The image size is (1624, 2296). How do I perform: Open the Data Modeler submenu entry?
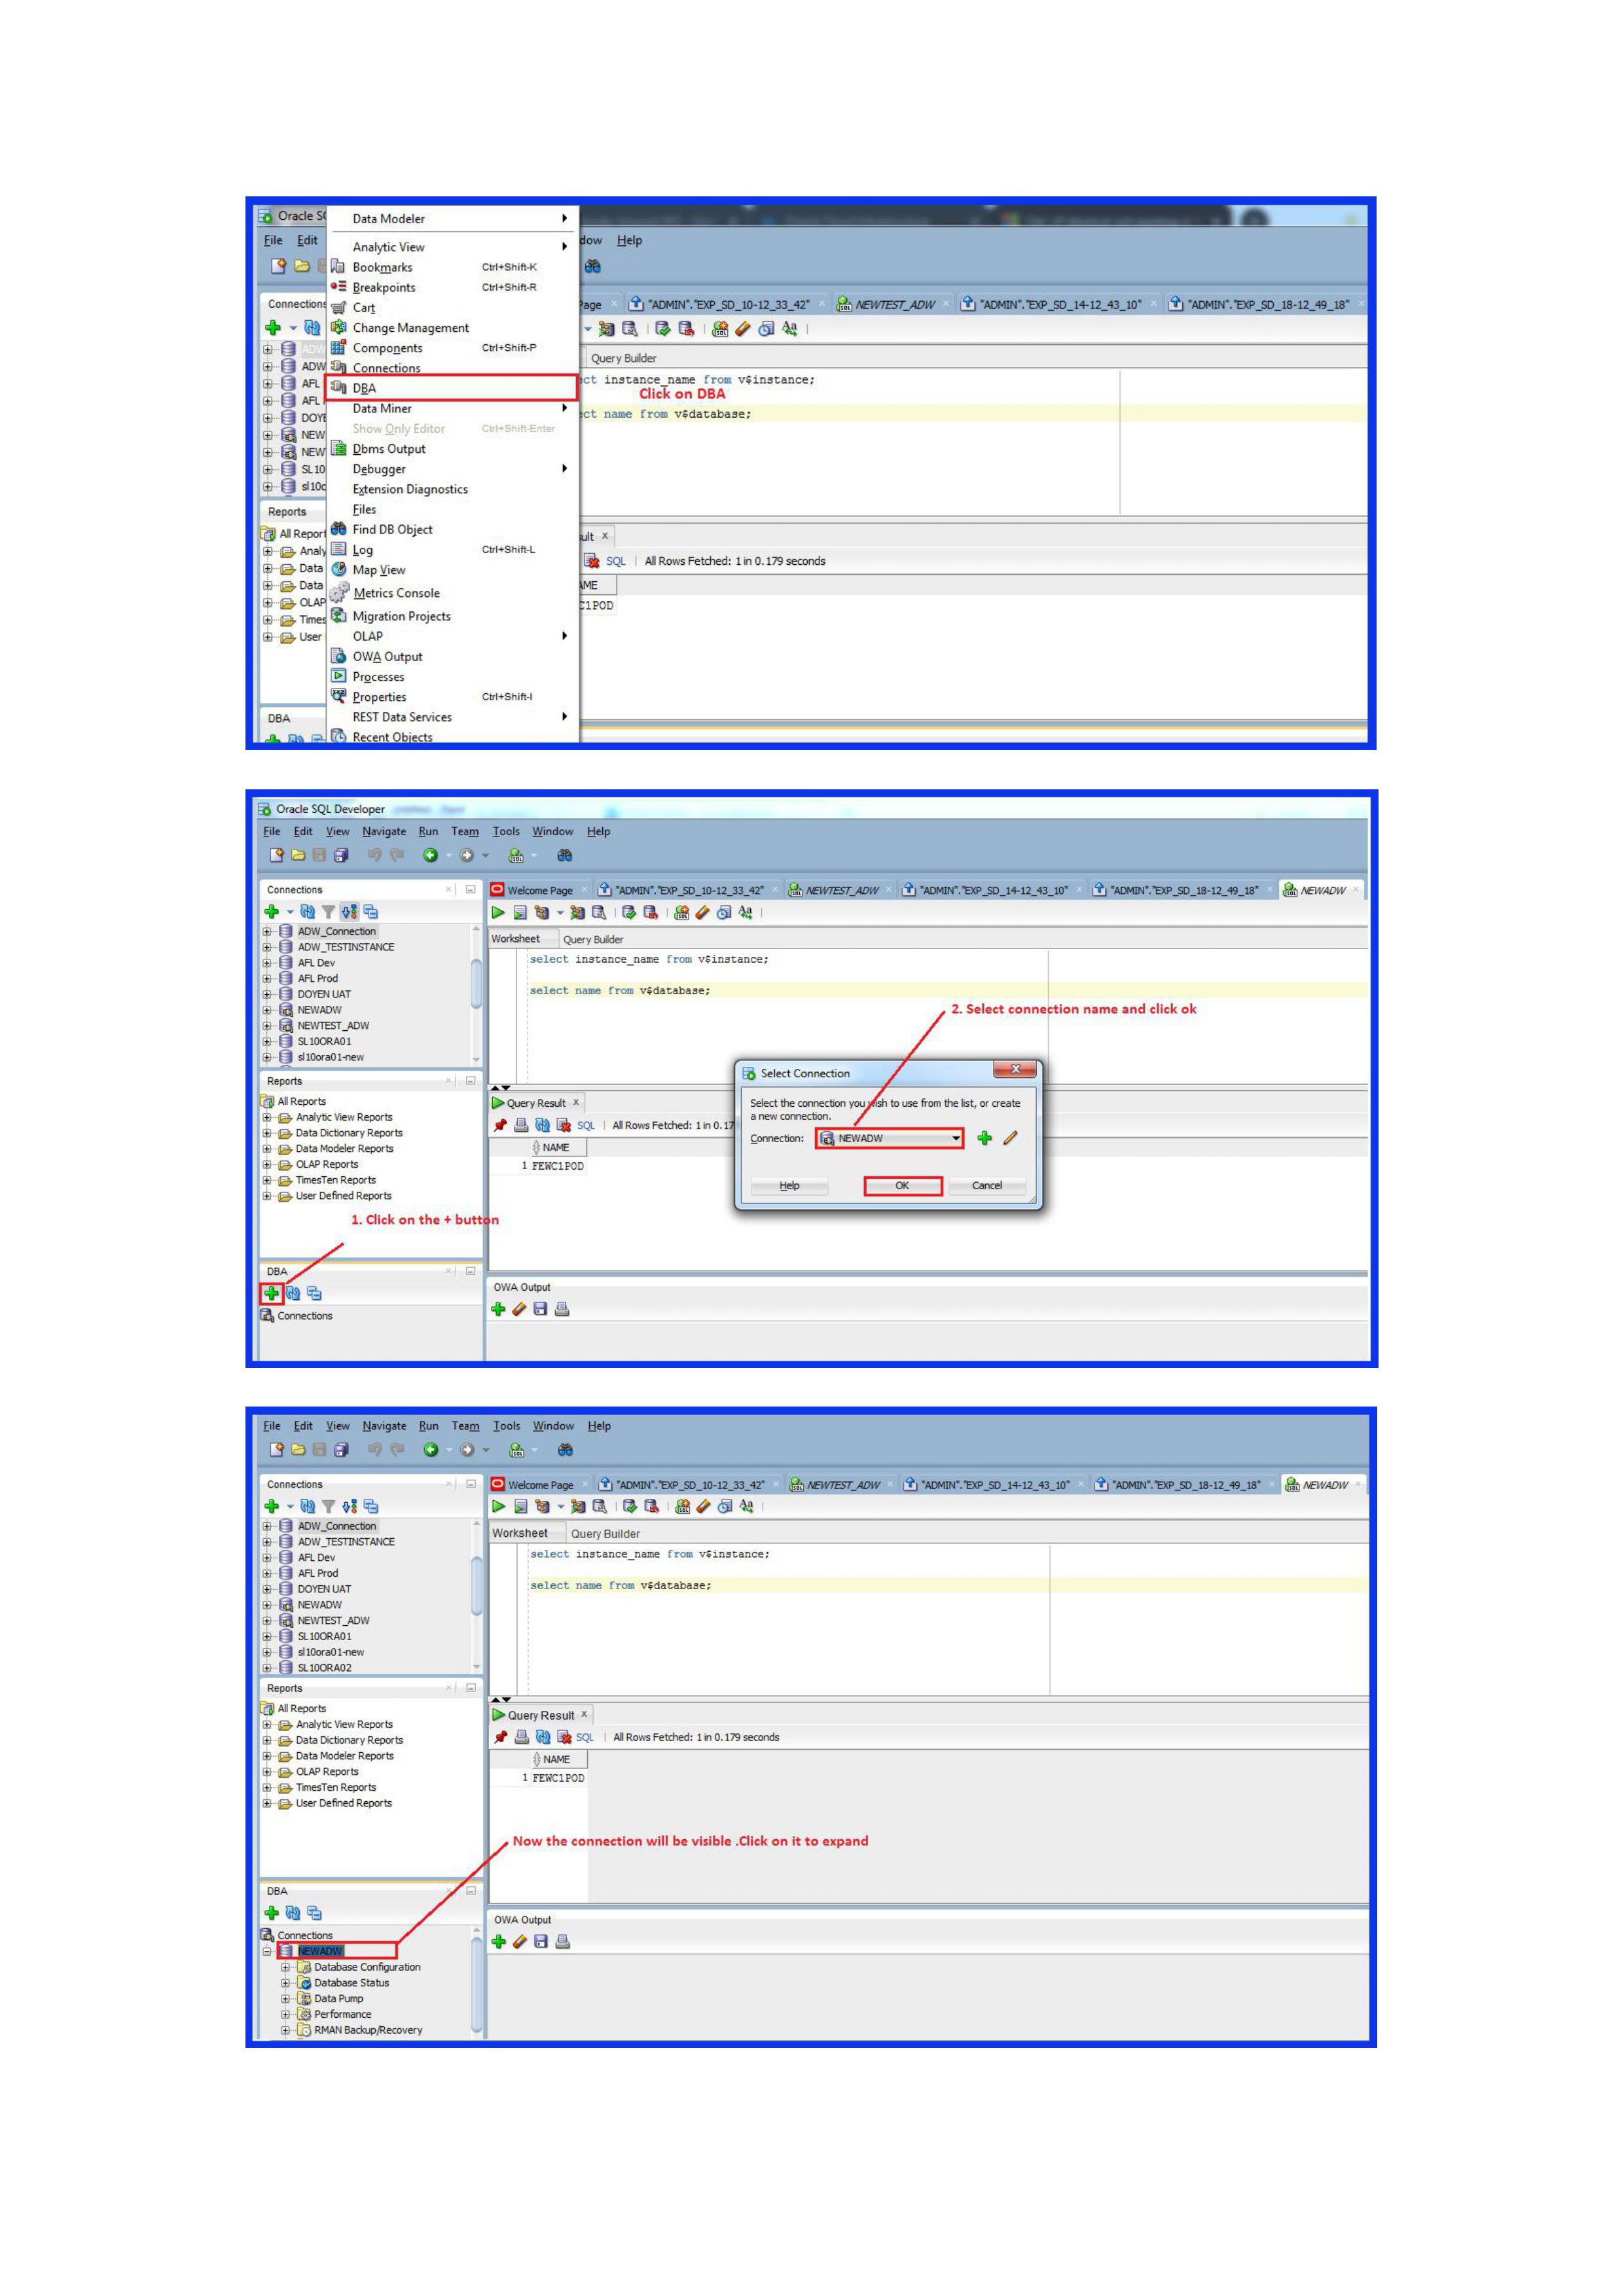(x=452, y=218)
